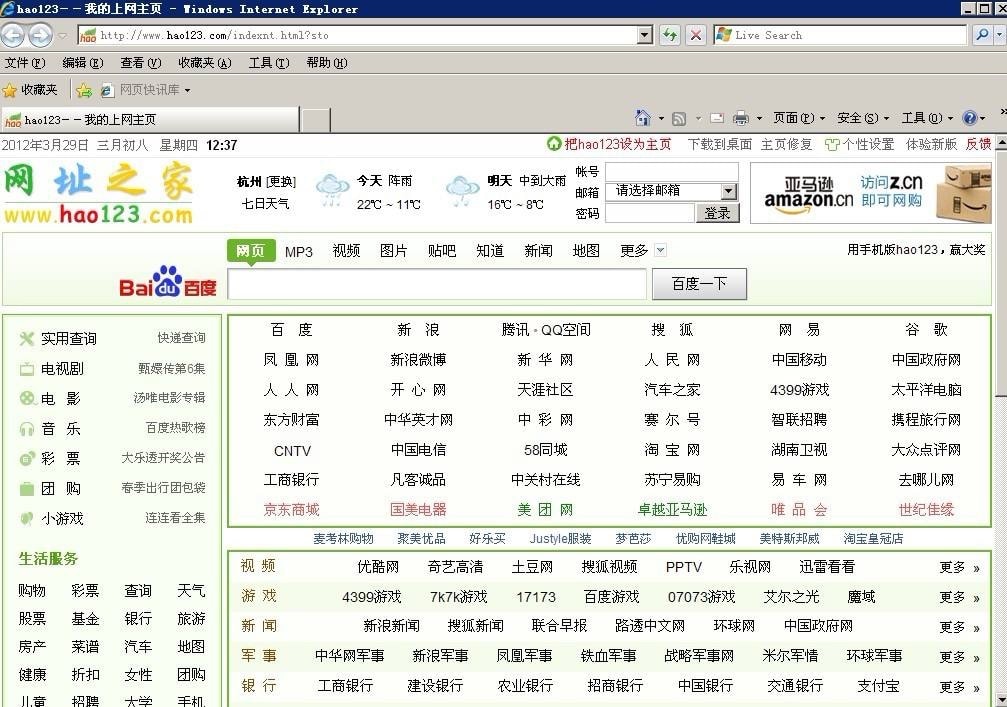Switch to the MP3 search tab
The height and width of the screenshot is (707, 1007).
[299, 252]
